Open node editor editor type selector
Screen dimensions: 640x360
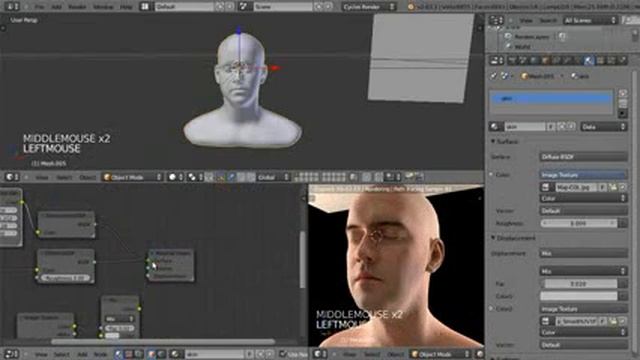(11, 354)
